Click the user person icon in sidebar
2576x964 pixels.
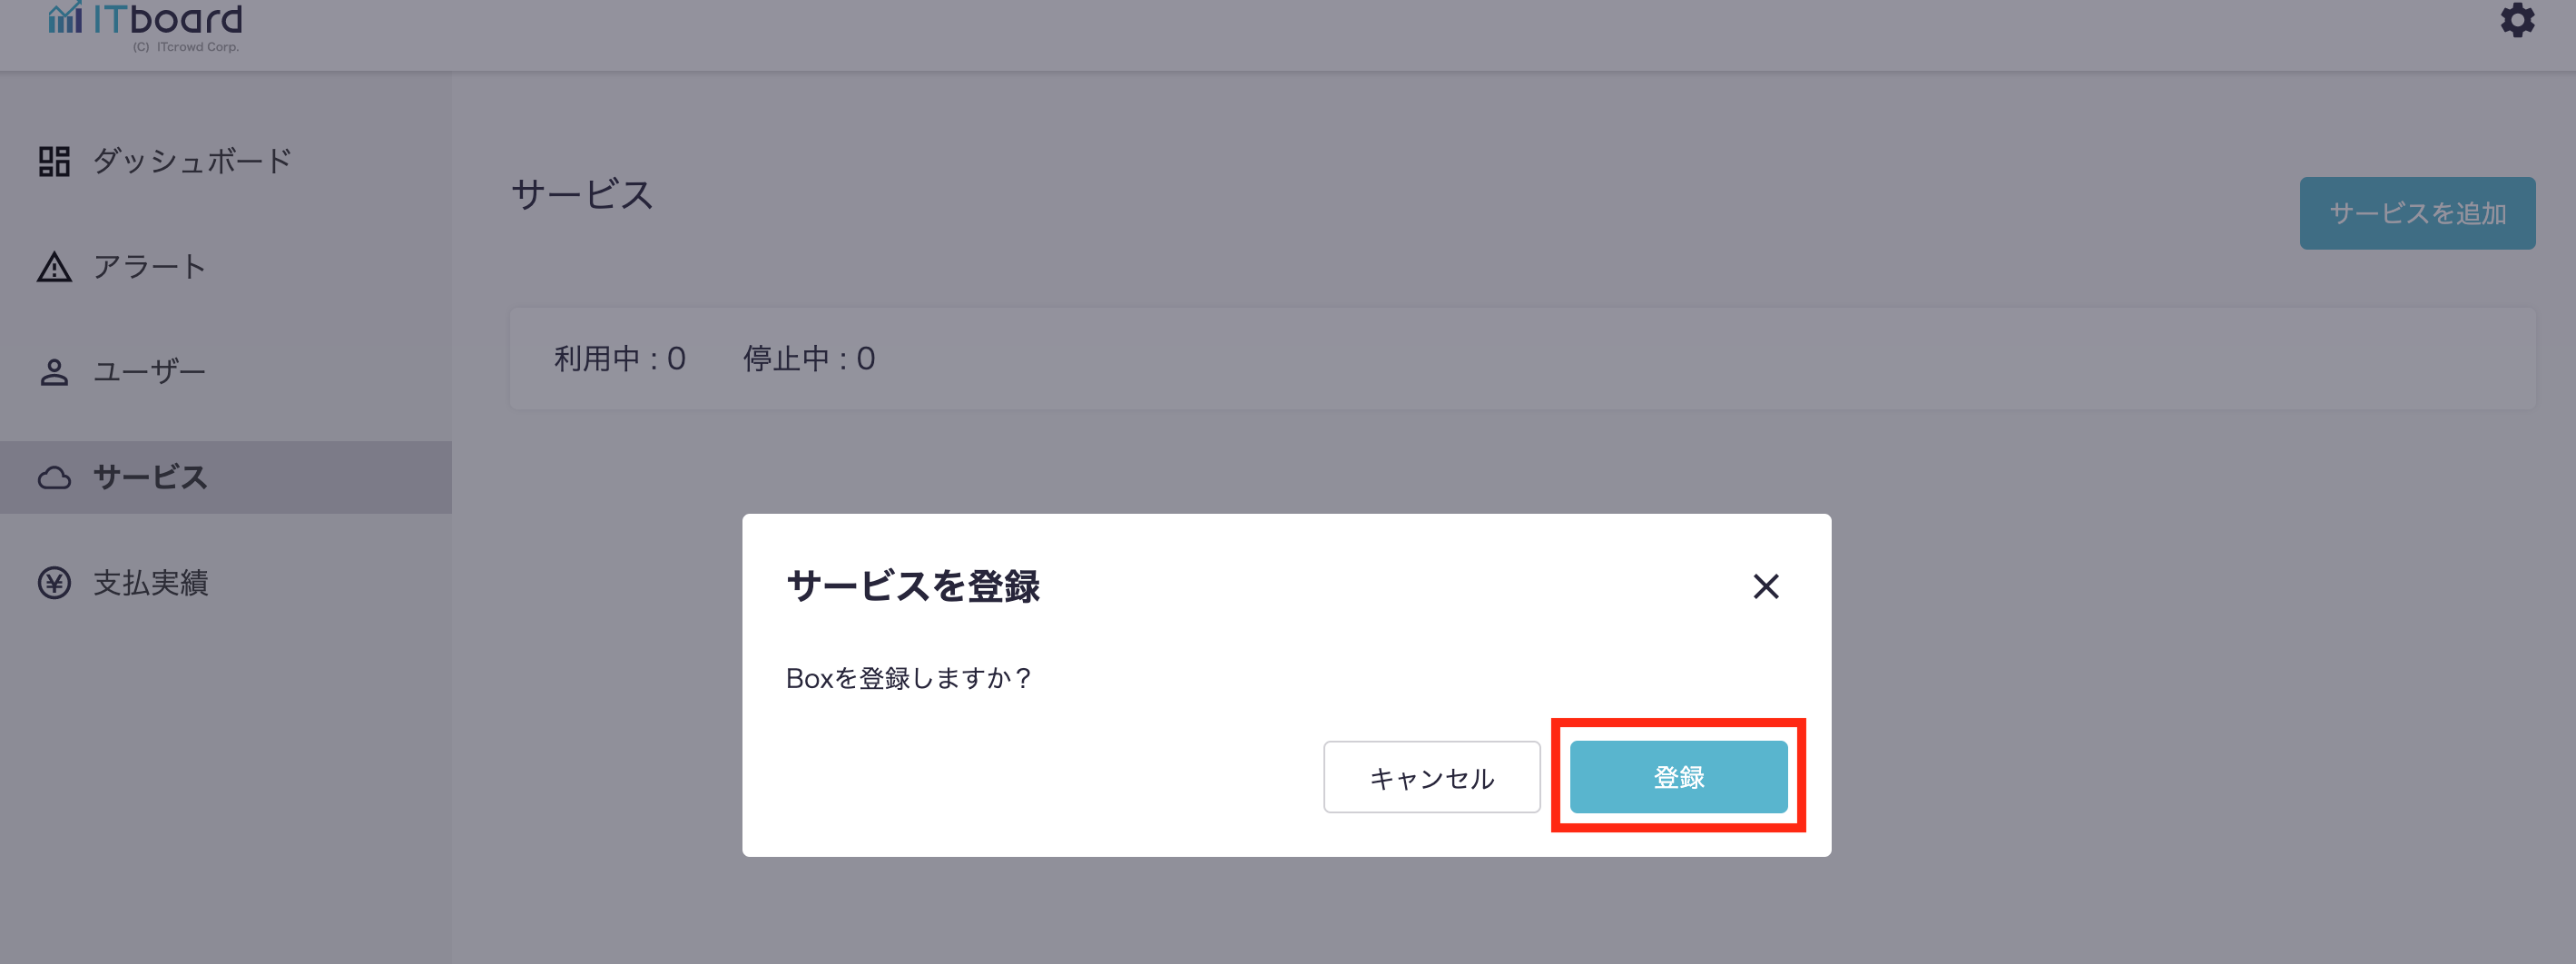pyautogui.click(x=54, y=372)
